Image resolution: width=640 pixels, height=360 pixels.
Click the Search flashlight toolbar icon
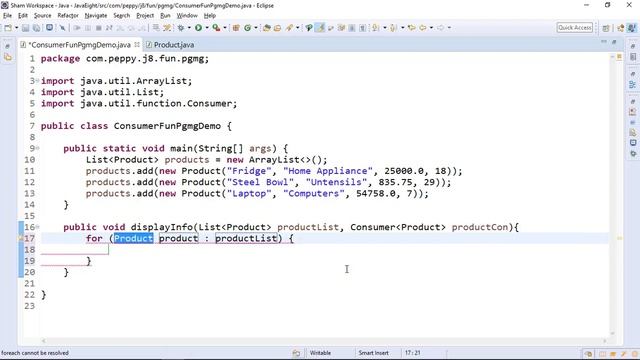[289, 28]
